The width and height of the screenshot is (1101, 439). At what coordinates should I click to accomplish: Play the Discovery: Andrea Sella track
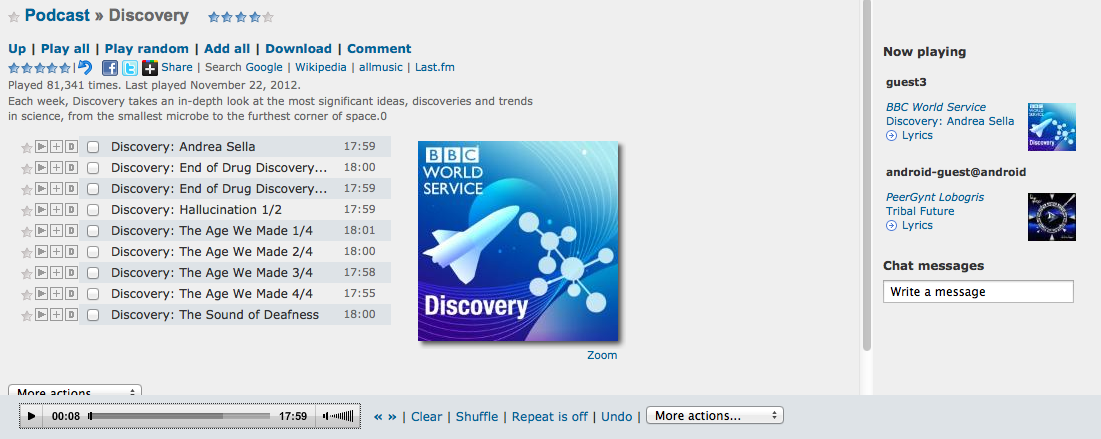[x=41, y=147]
